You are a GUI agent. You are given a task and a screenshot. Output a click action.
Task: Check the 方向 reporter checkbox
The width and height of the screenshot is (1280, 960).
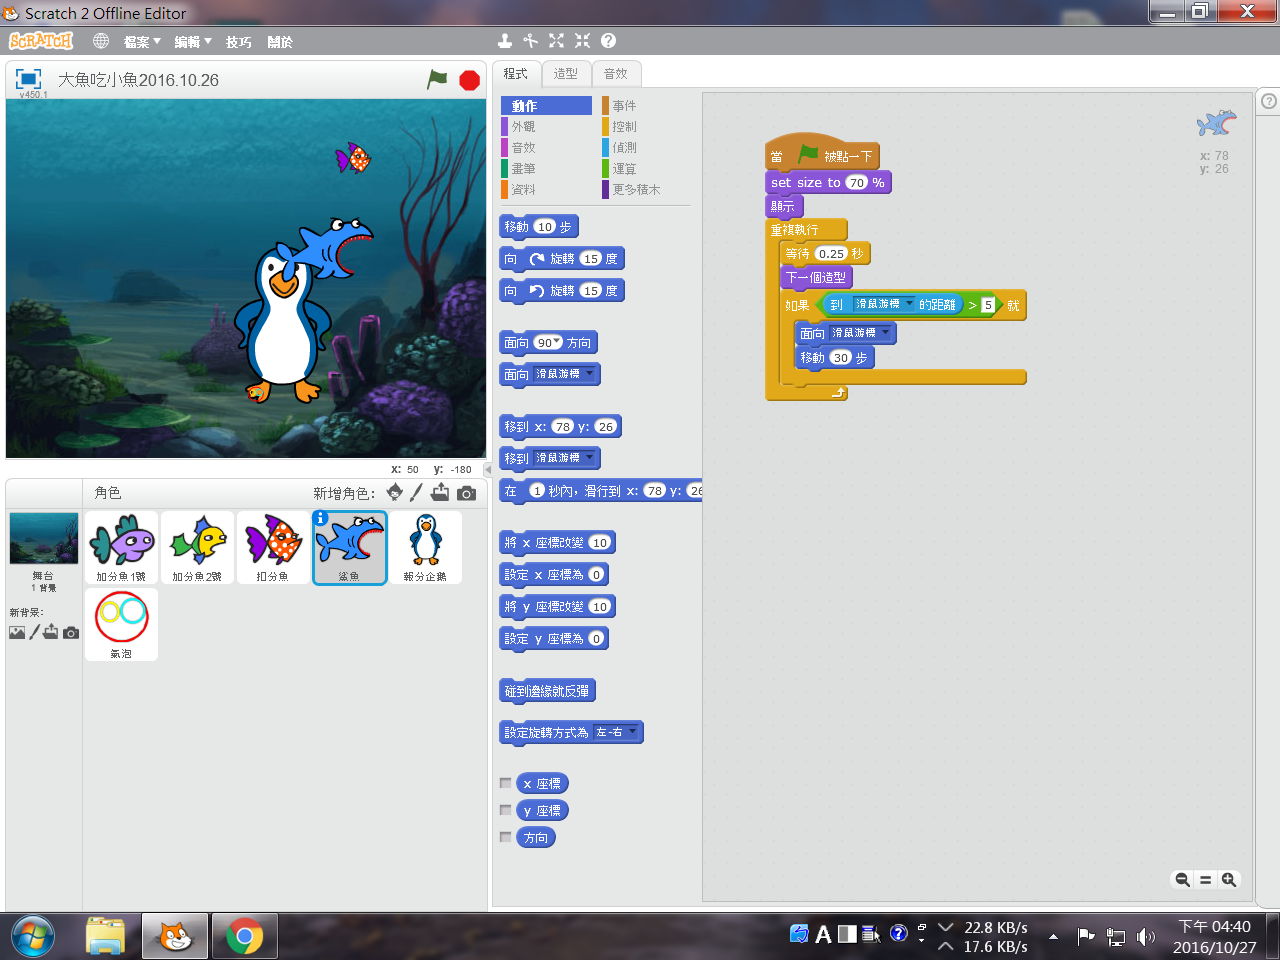506,837
